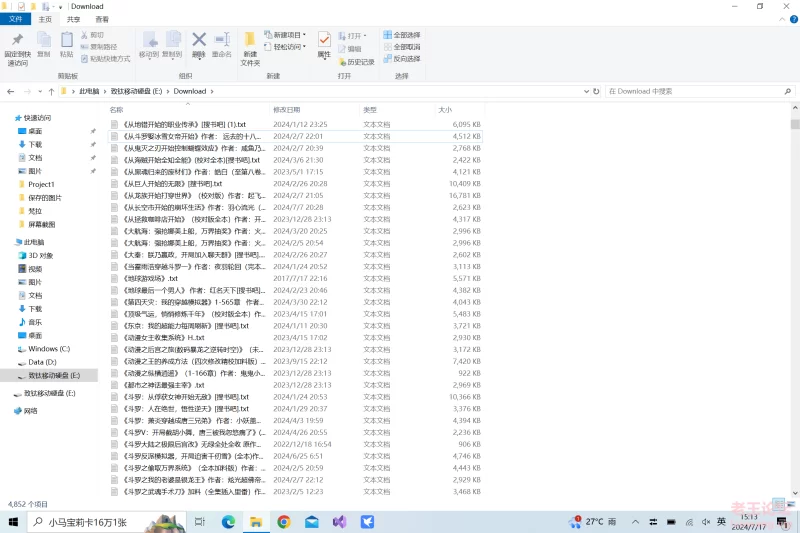
Task: Select Windows (C:) drive
Action: point(49,349)
